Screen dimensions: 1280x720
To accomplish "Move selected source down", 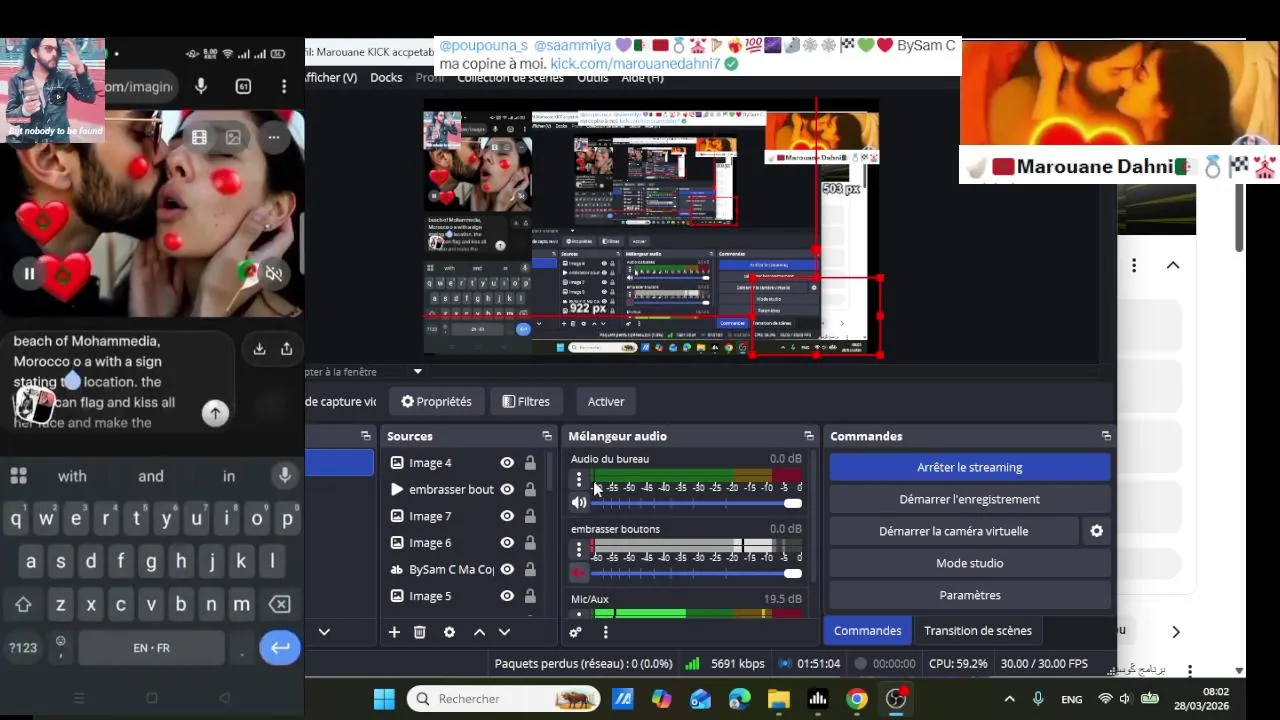I will point(504,632).
